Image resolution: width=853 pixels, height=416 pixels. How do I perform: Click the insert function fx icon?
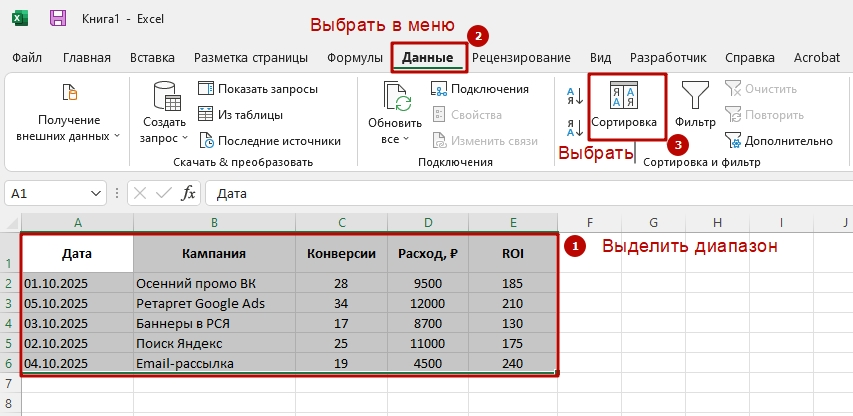point(188,193)
